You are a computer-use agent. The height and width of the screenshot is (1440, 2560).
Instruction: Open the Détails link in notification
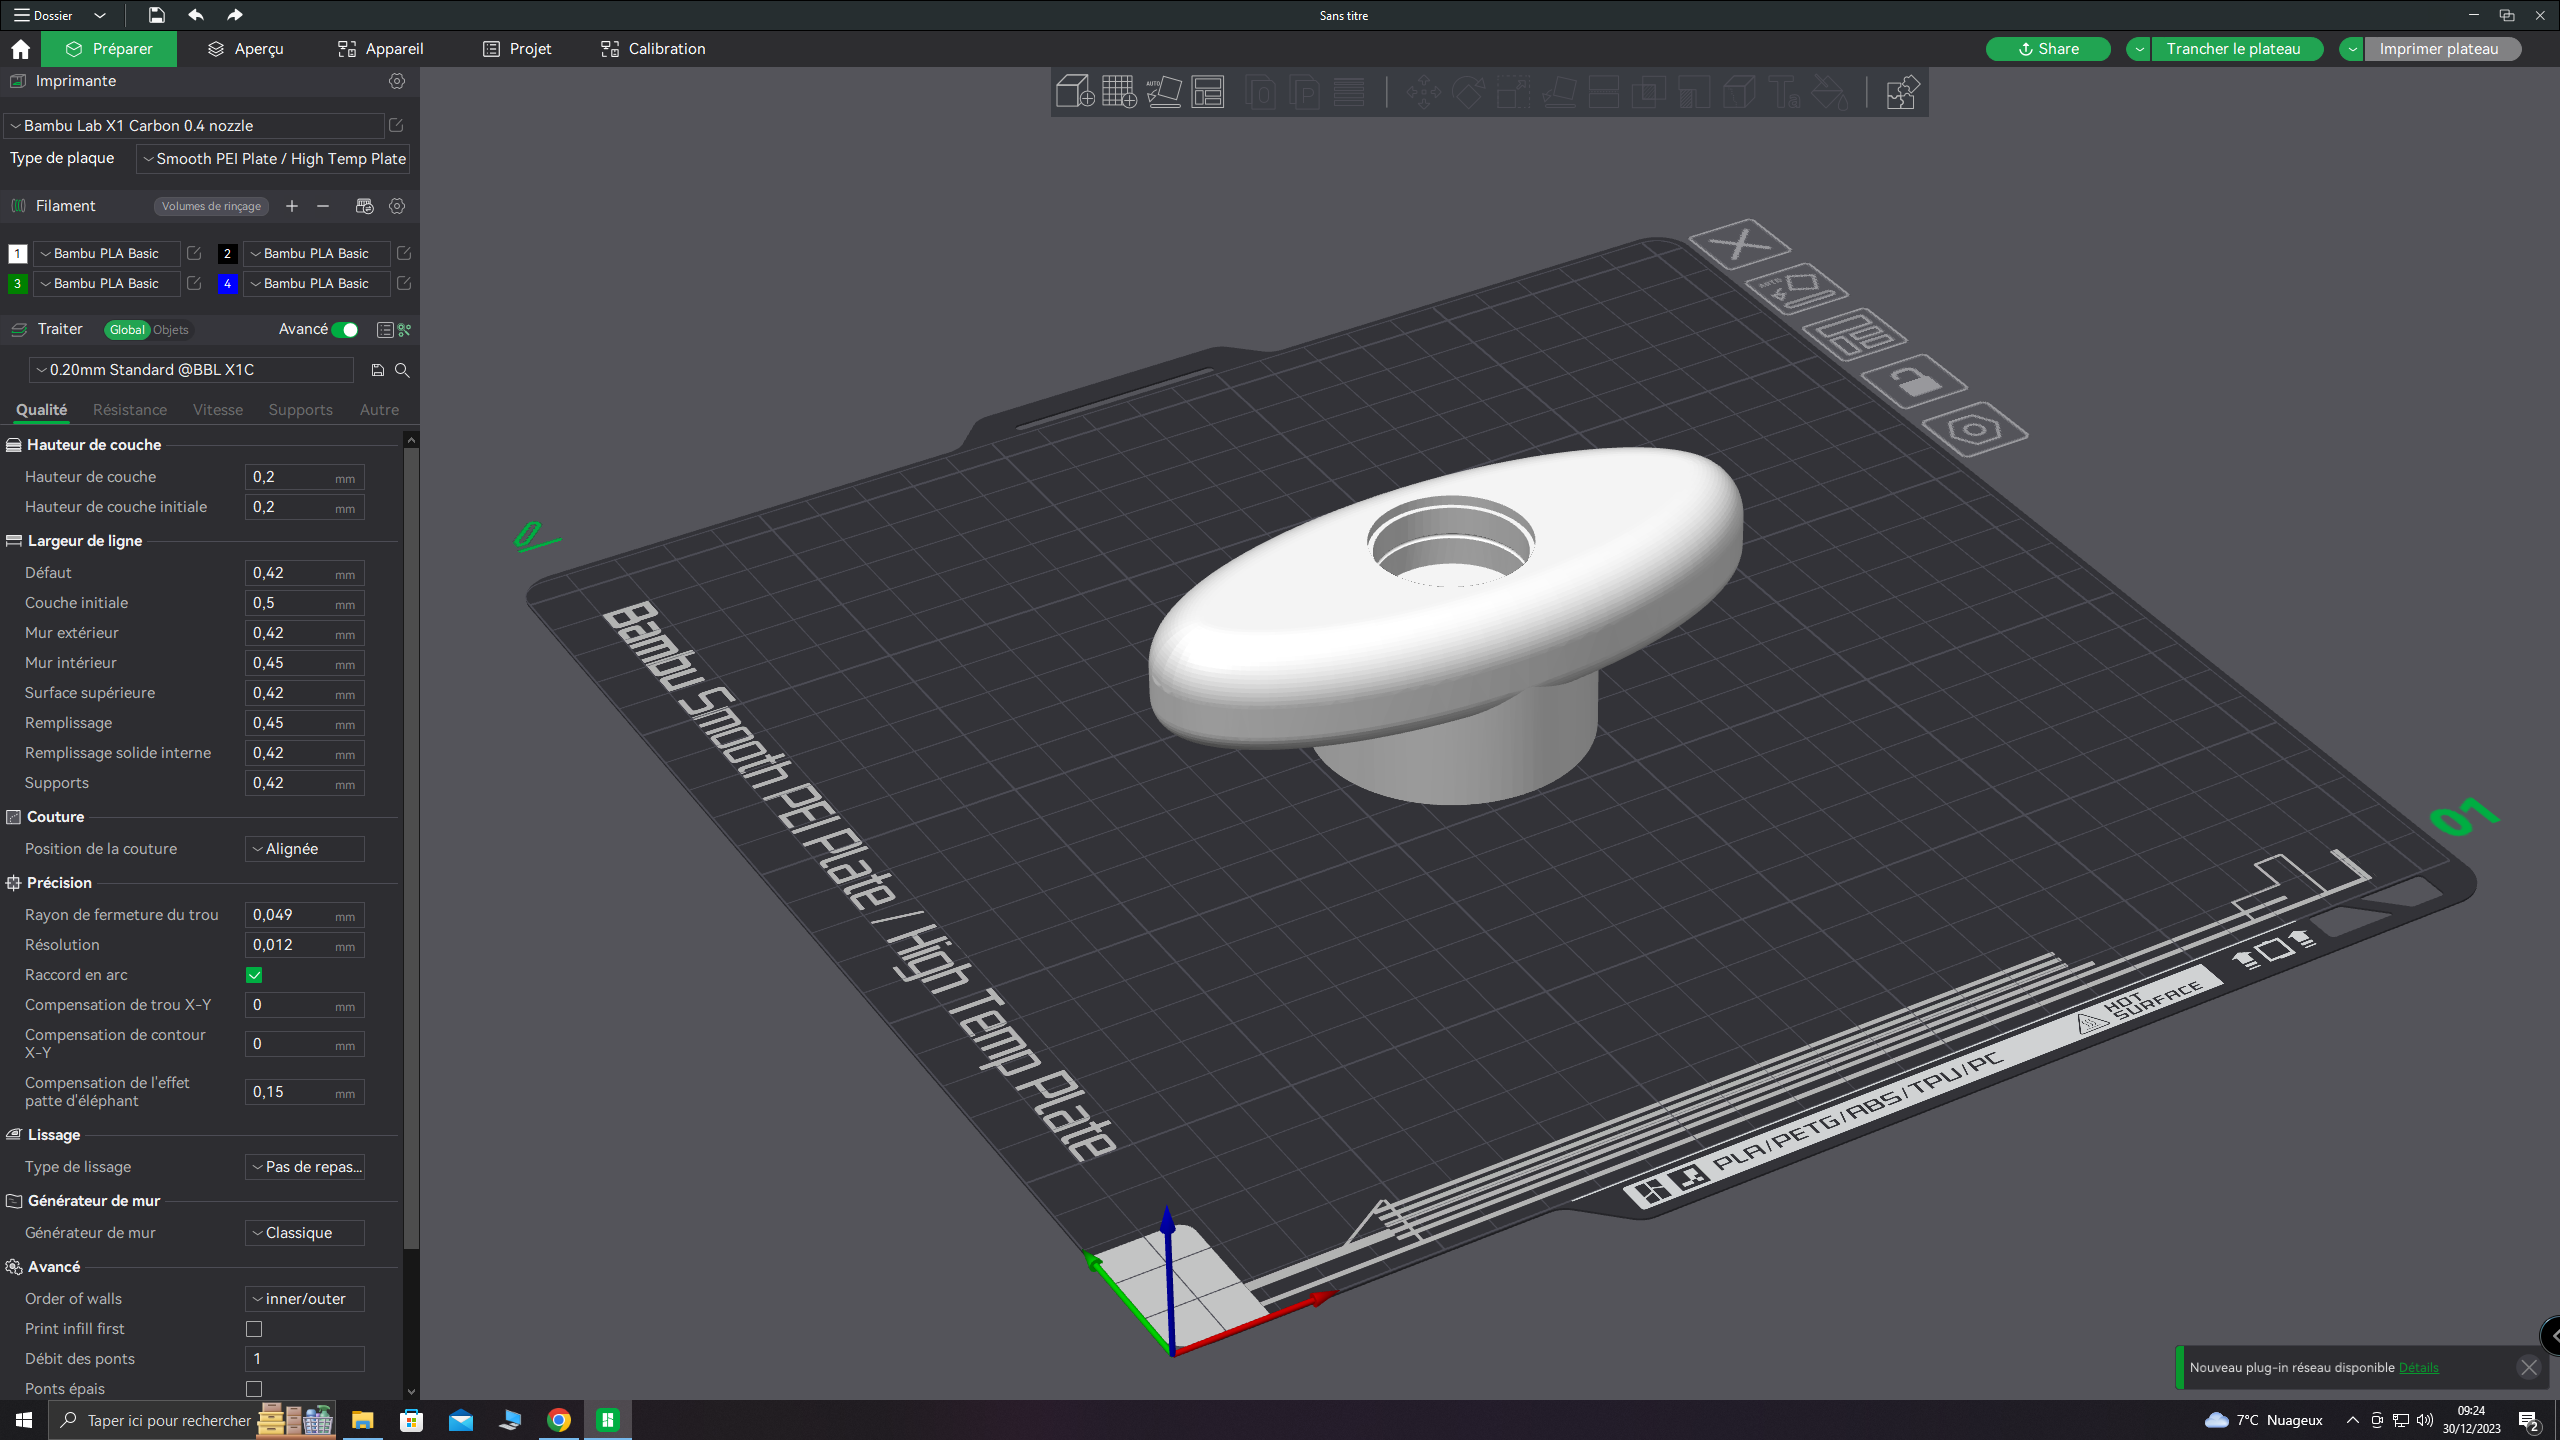tap(2418, 1367)
